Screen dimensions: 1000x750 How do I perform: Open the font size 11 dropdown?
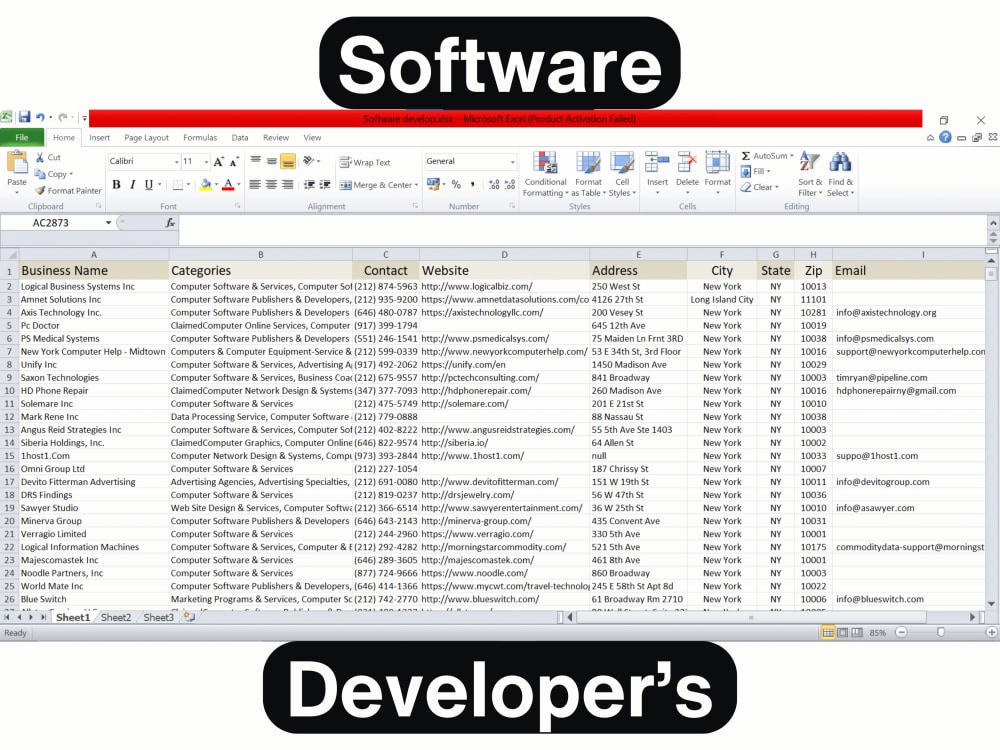[207, 162]
